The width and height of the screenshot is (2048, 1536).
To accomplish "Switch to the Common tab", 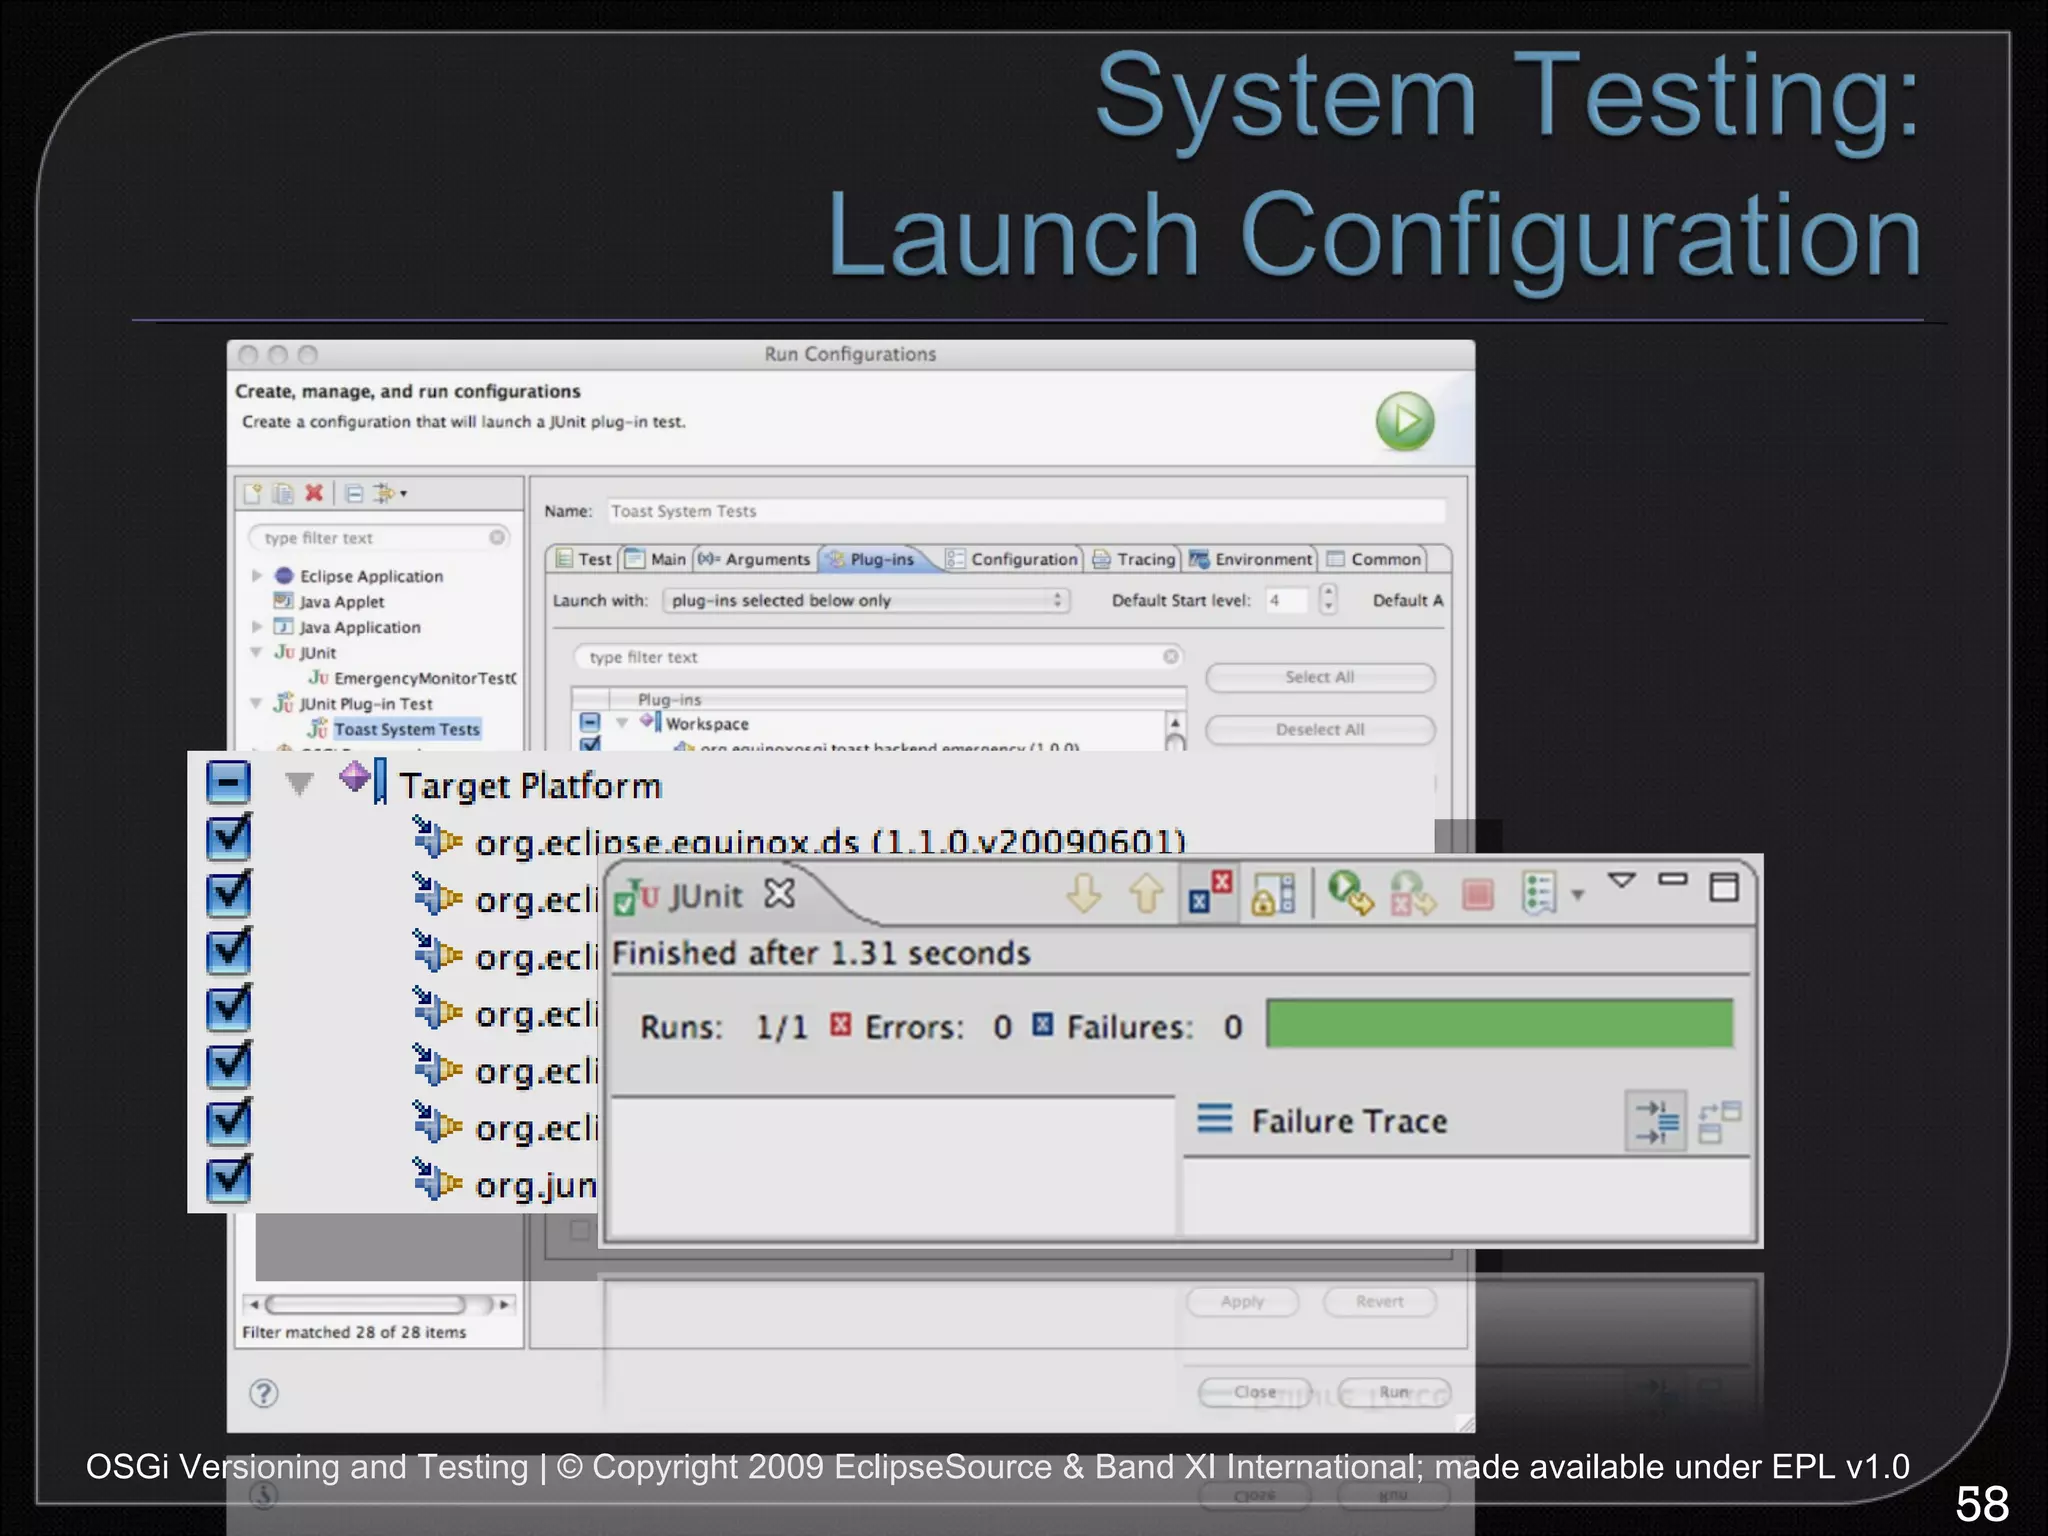I will [x=1374, y=559].
